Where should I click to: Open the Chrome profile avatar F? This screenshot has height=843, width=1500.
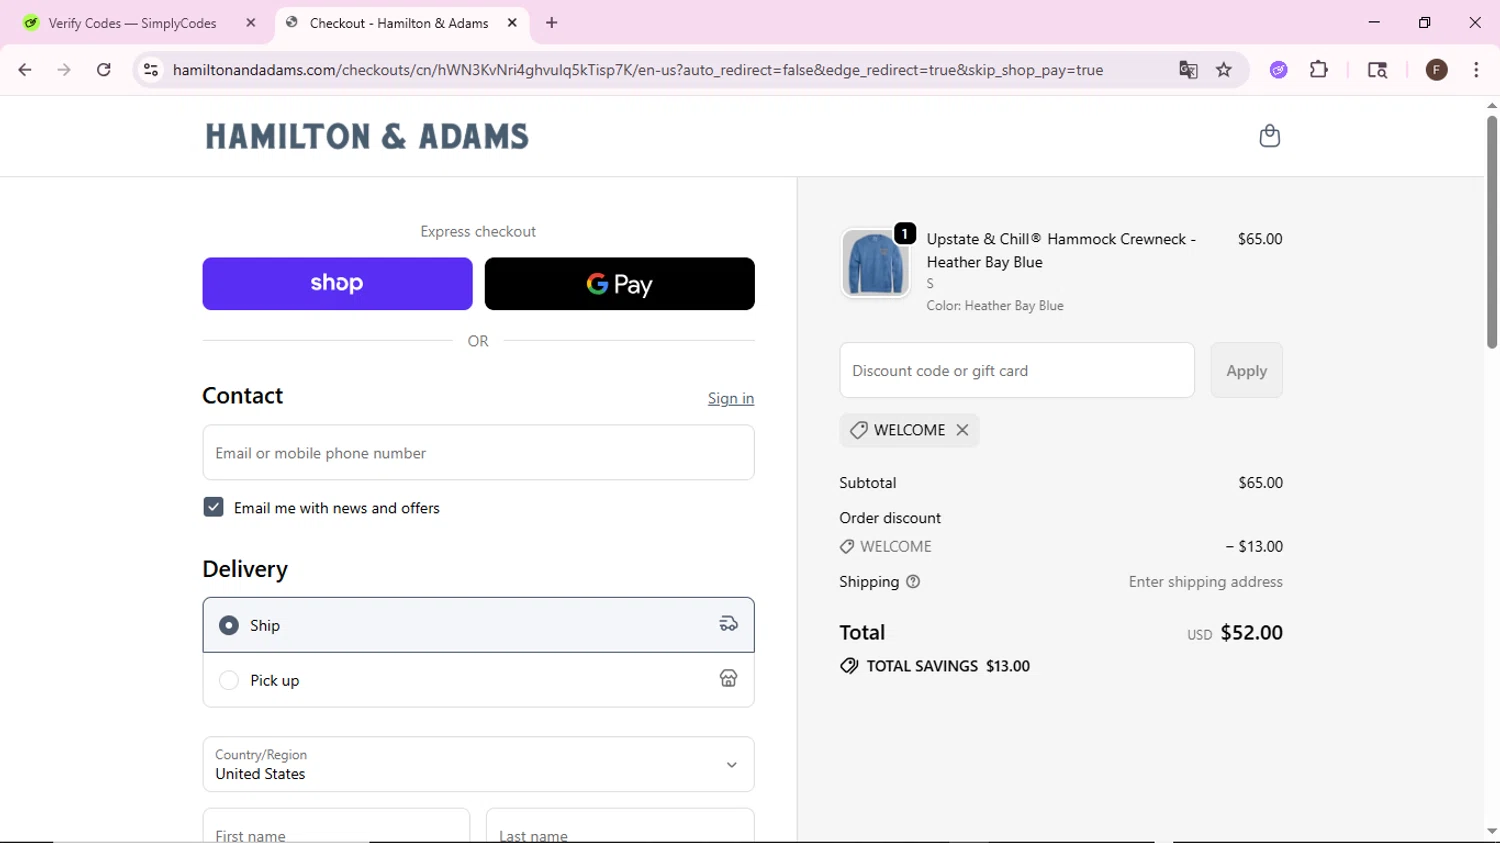[x=1437, y=70]
